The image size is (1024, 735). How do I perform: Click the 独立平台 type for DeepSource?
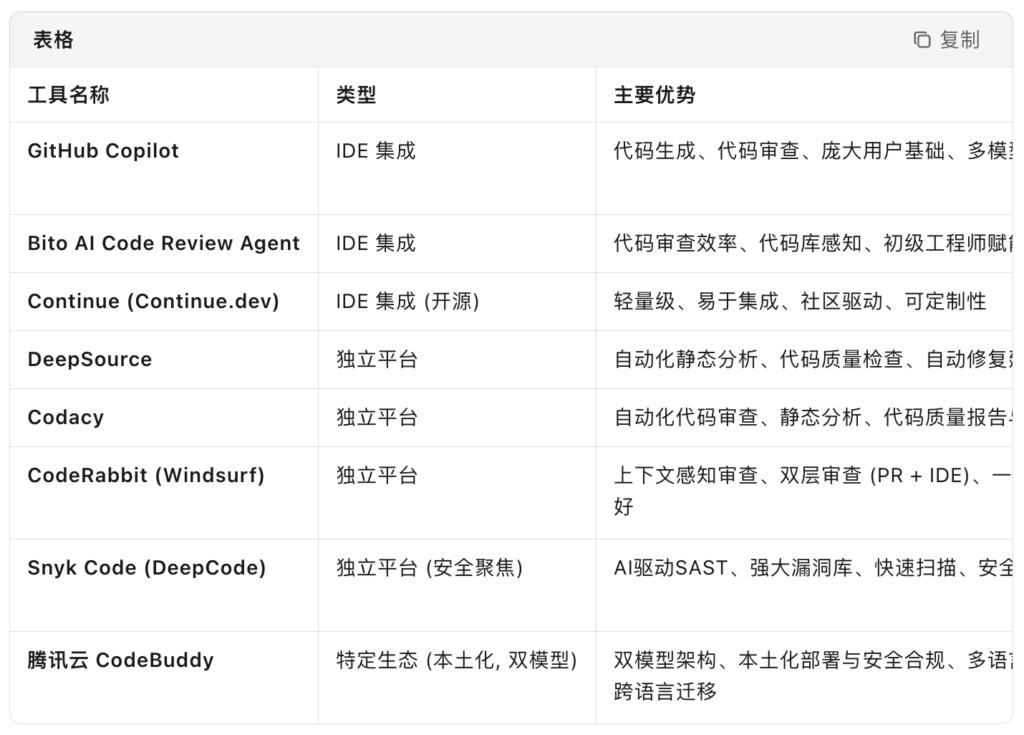click(x=377, y=359)
